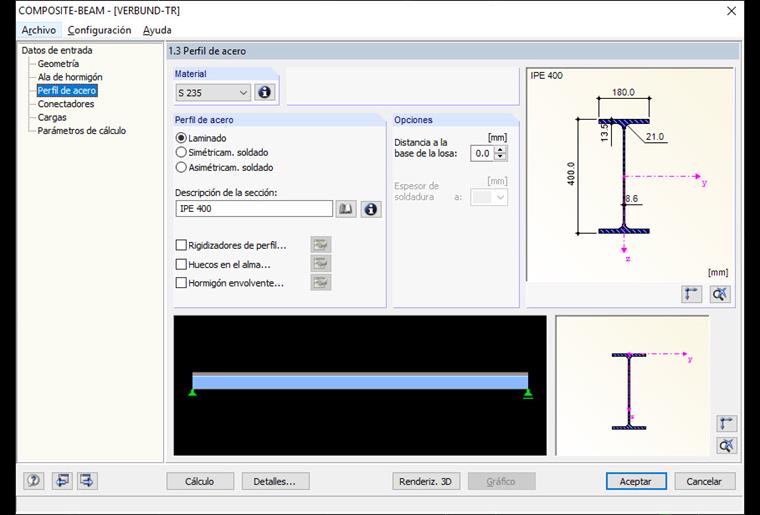Click zoom reset icon in IPE 400 preview
The image size is (760, 515).
pyautogui.click(x=720, y=294)
